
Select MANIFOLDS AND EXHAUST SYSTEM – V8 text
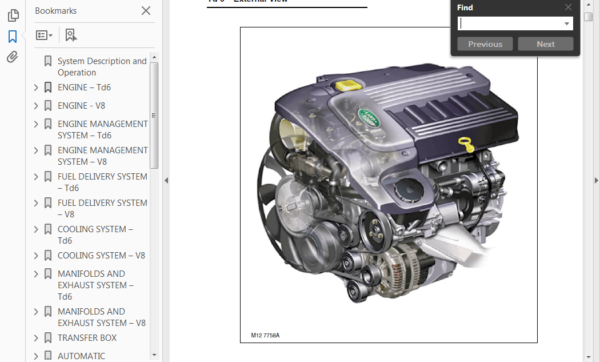click(x=101, y=317)
